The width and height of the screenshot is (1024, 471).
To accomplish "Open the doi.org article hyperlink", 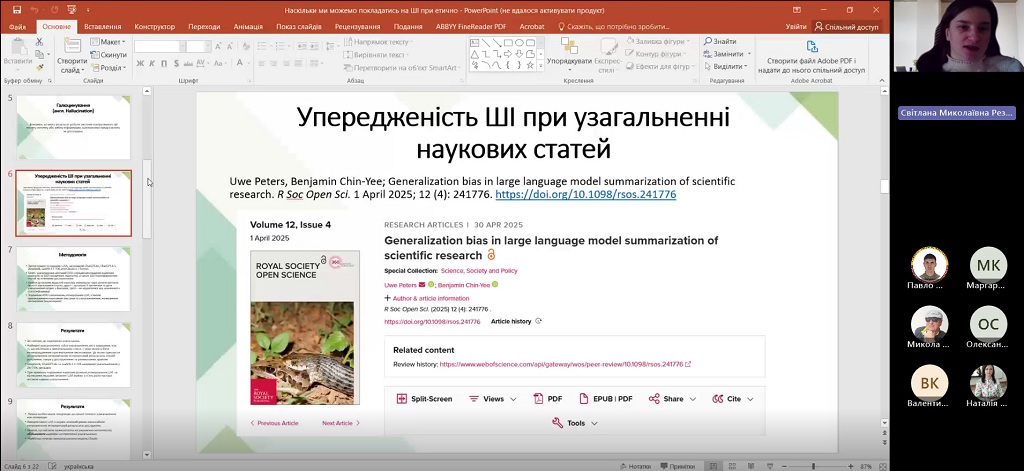I will coord(585,194).
